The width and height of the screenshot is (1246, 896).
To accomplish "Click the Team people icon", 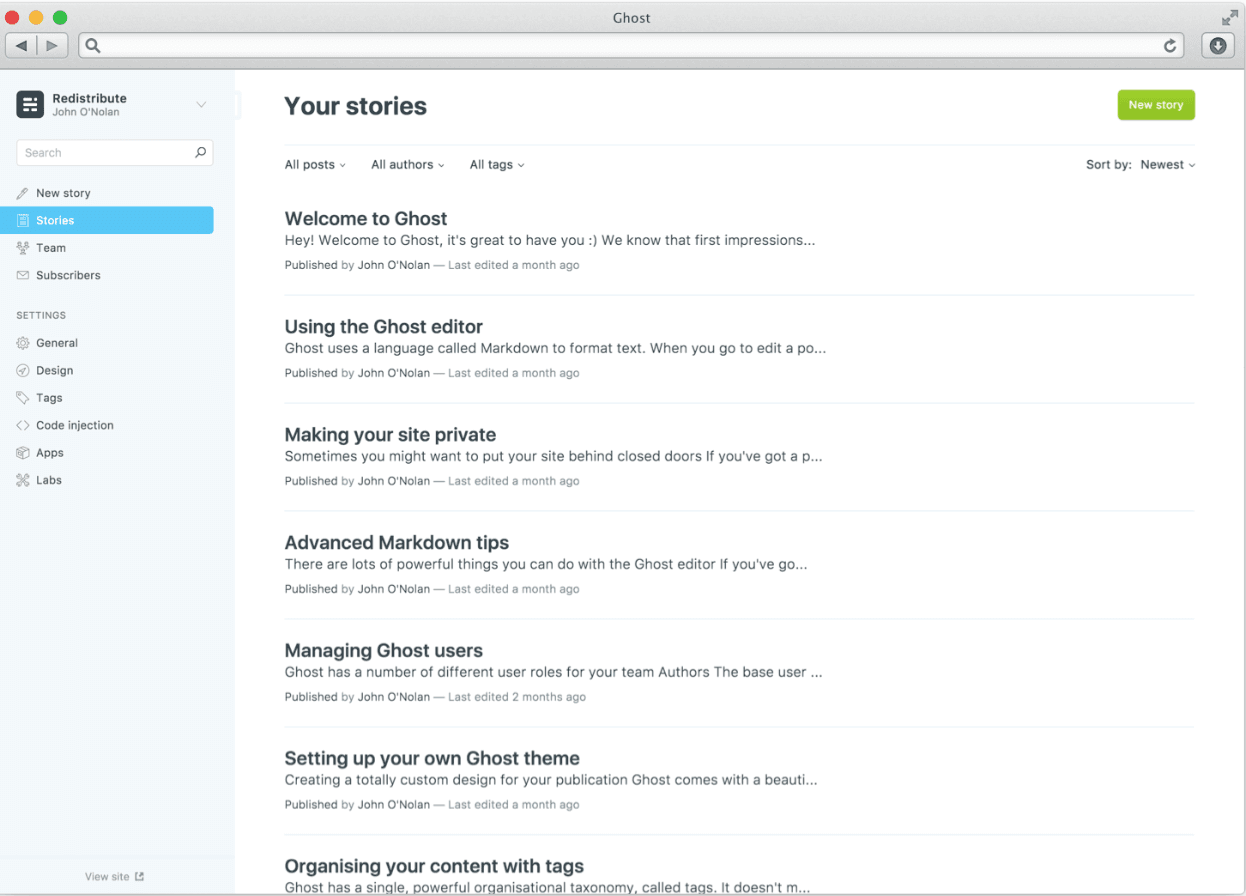I will (x=23, y=248).
